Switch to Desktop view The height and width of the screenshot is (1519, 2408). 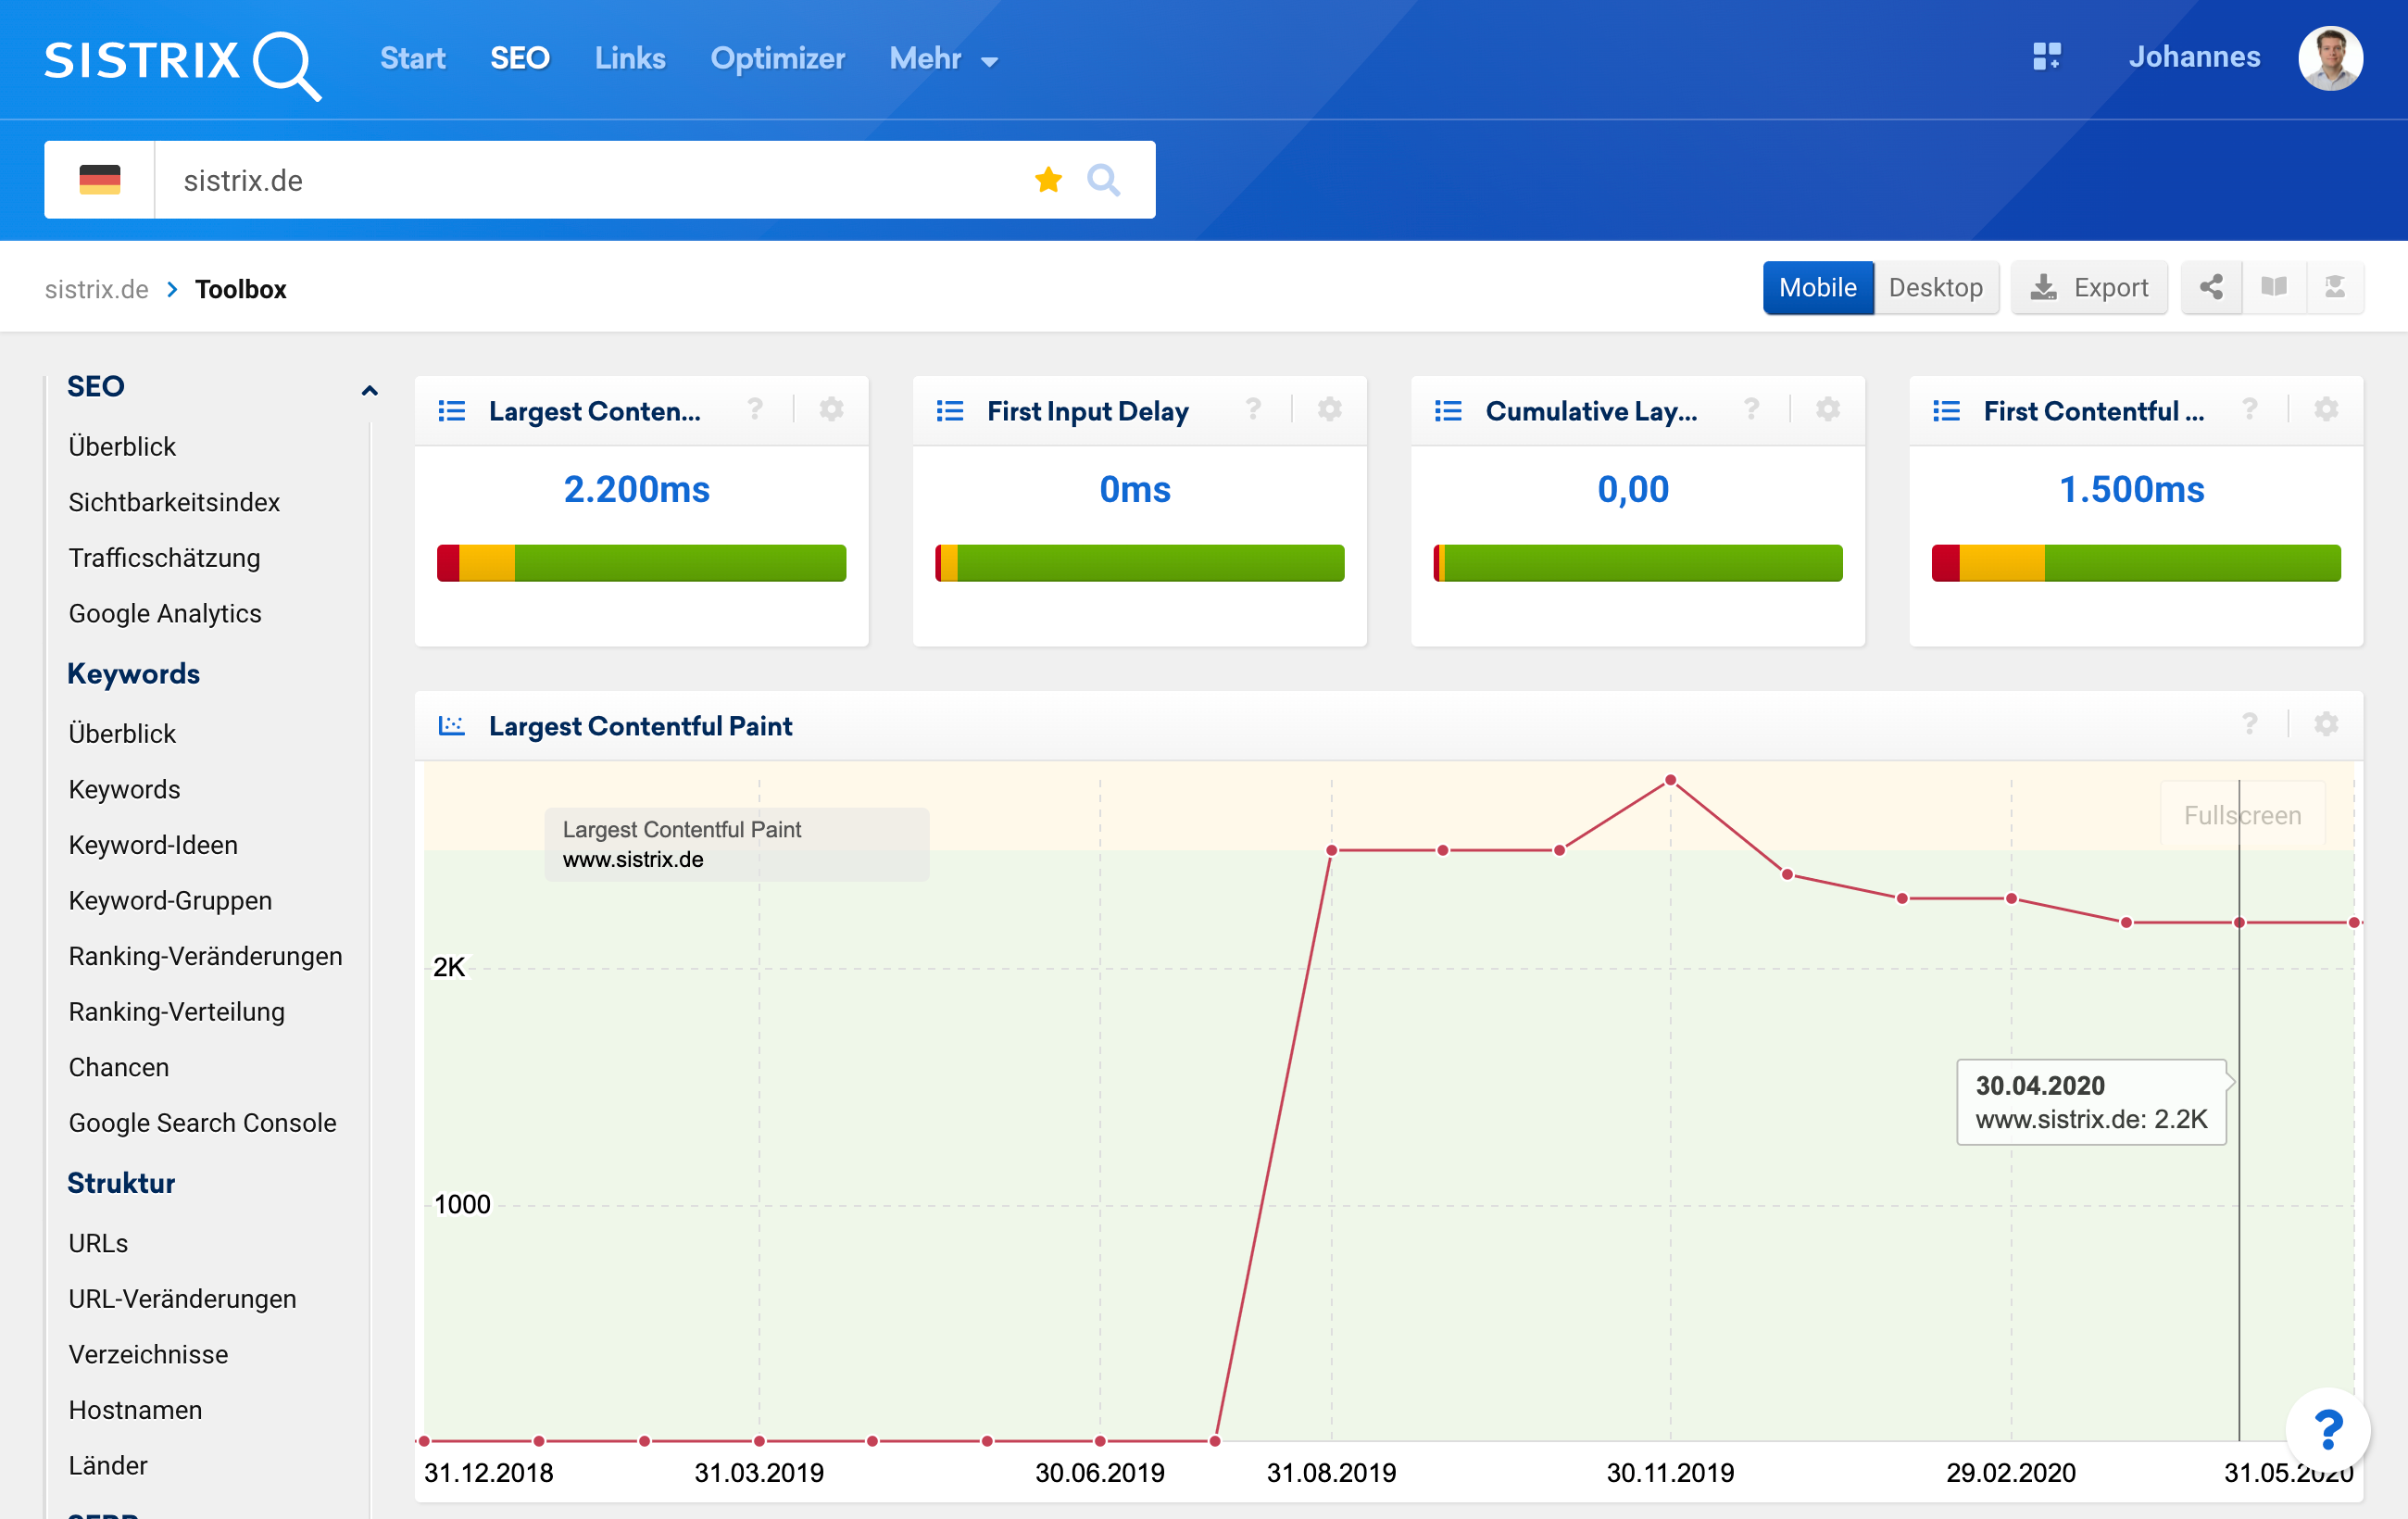(x=1935, y=288)
